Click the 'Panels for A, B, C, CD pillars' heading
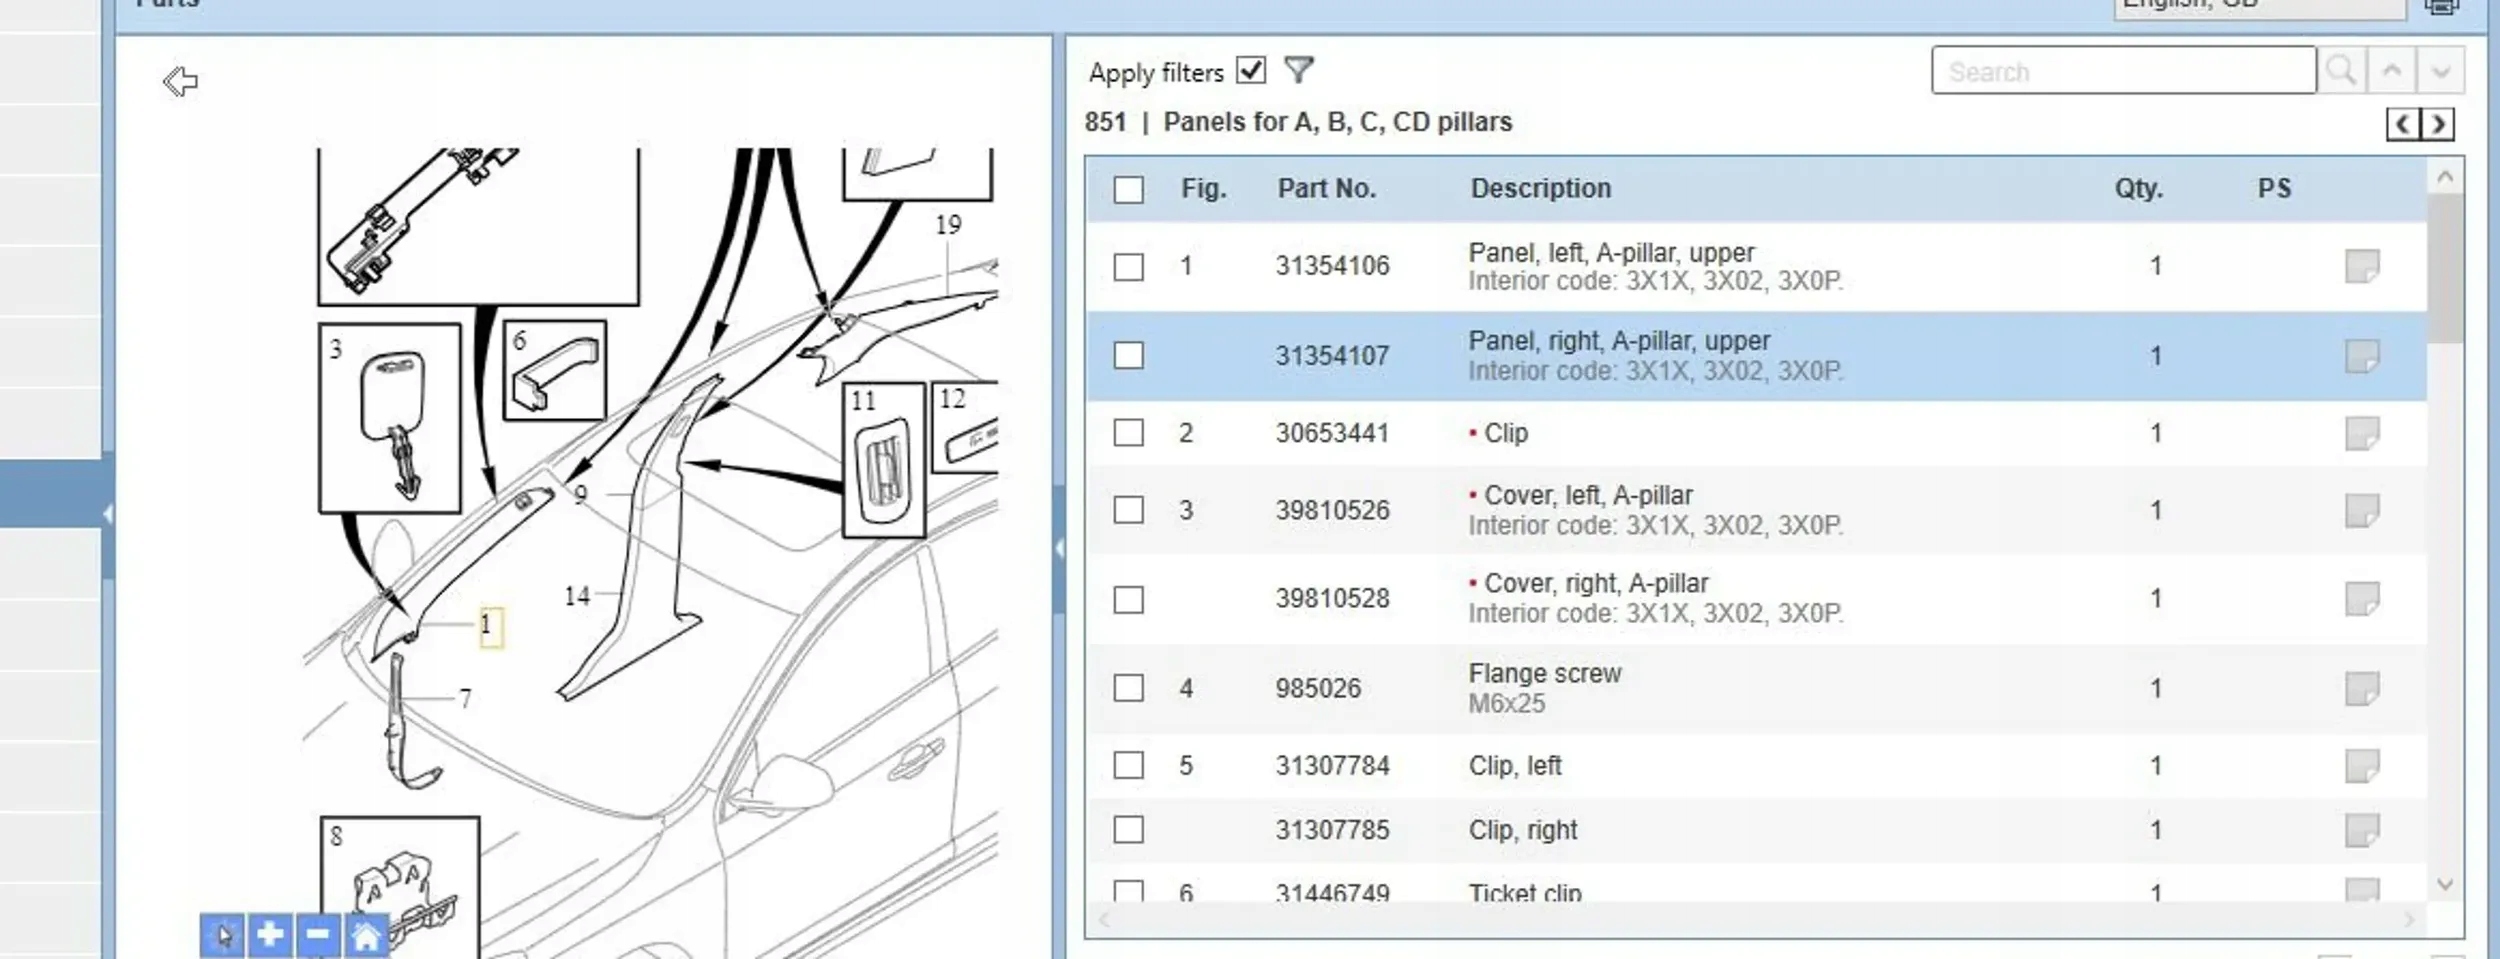Viewport: 2500px width, 959px height. coord(1338,122)
